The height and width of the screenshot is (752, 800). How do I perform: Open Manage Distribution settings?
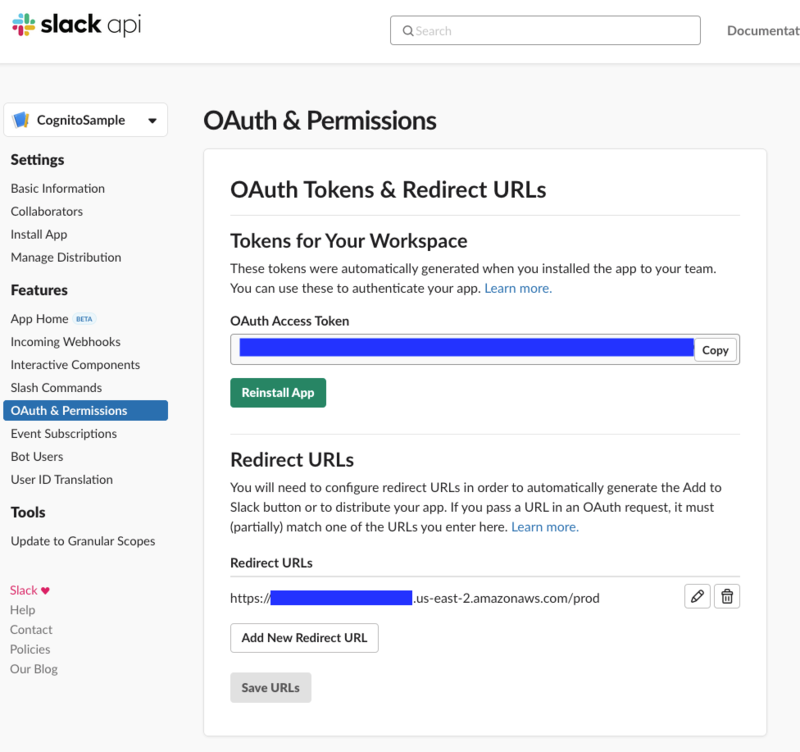point(66,257)
